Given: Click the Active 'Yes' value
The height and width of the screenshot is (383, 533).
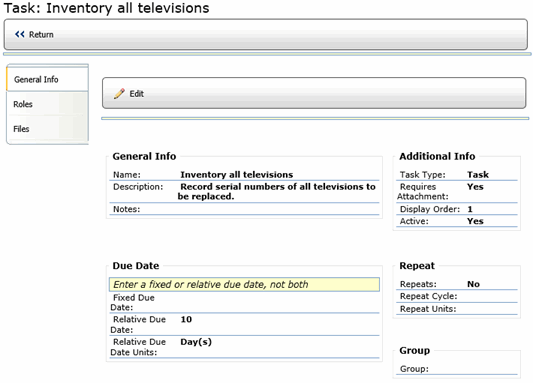Looking at the screenshot, I should (475, 221).
